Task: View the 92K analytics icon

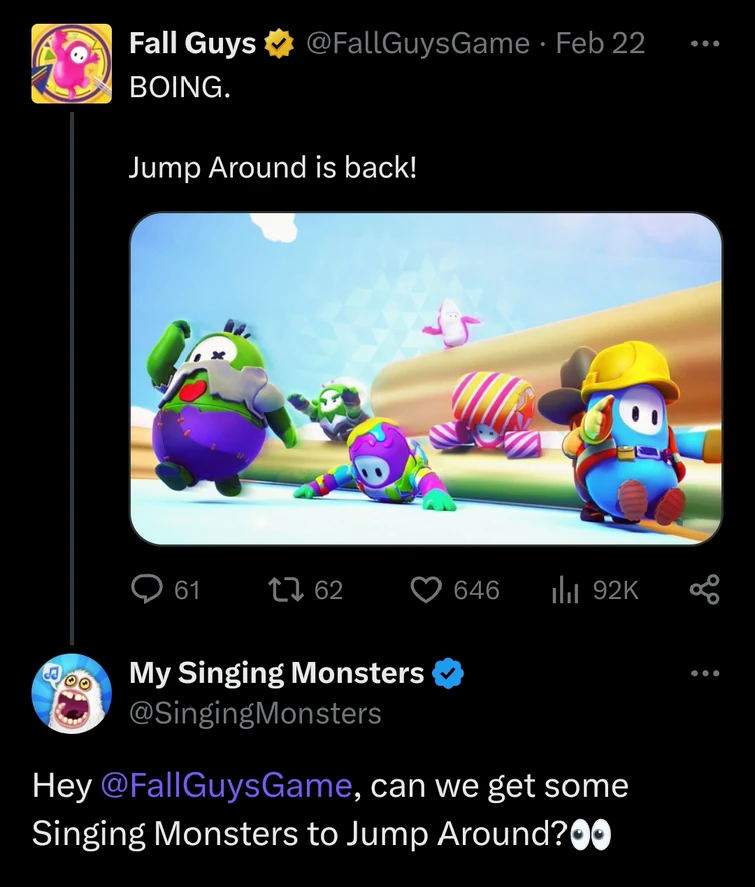Action: (x=565, y=591)
